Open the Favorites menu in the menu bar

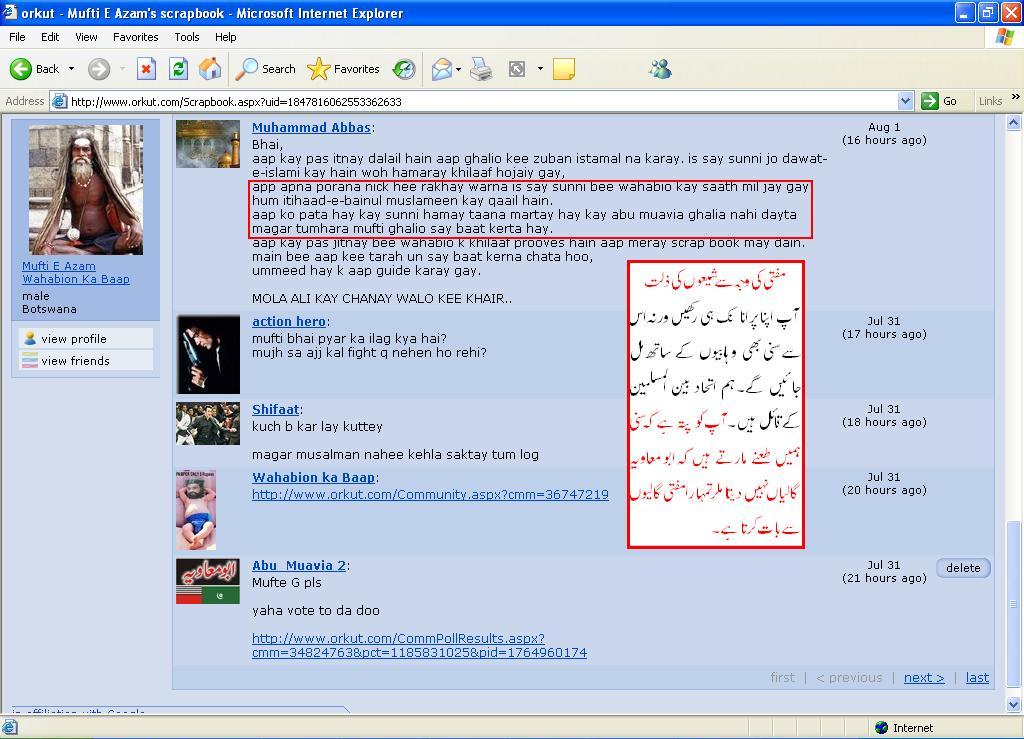coord(135,37)
